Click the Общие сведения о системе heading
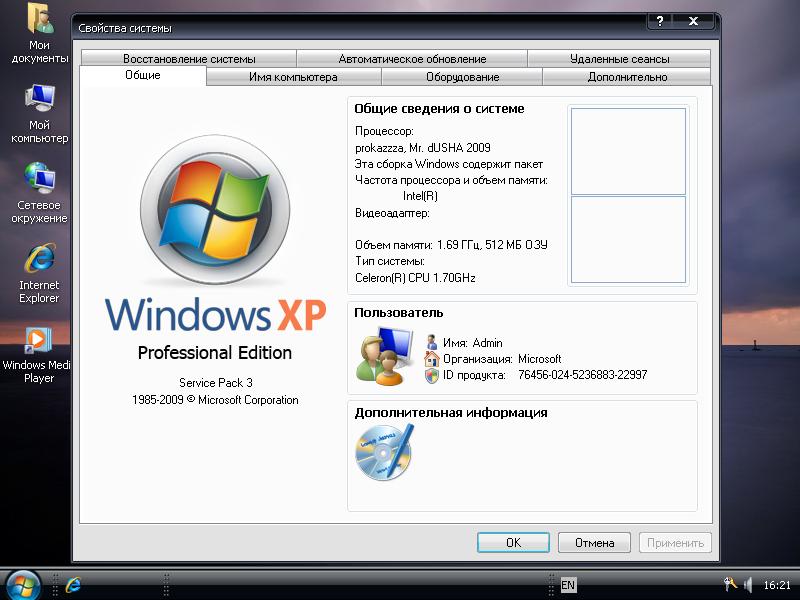This screenshot has width=800, height=600. 439,109
